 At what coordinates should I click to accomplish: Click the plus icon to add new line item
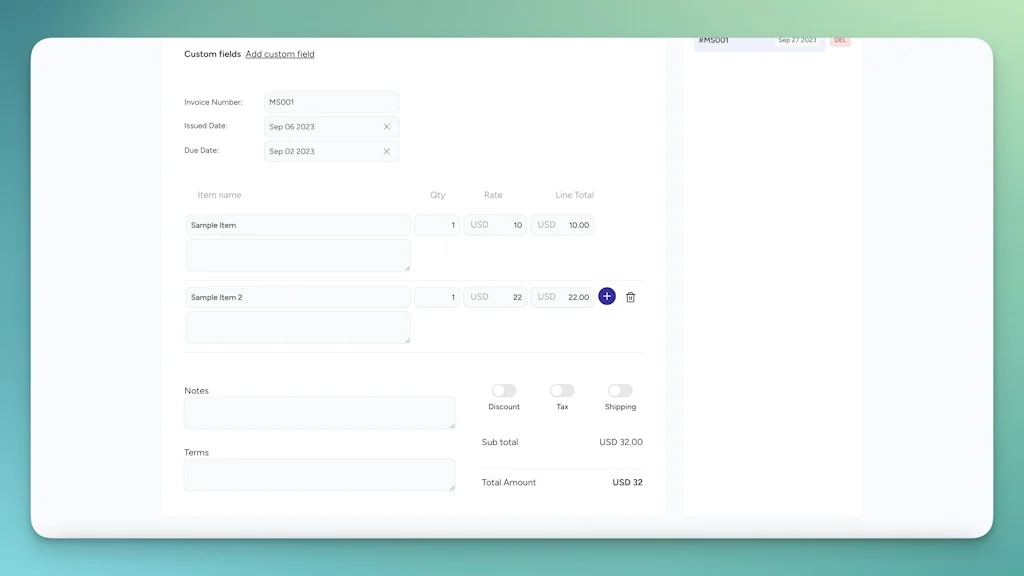click(x=607, y=296)
